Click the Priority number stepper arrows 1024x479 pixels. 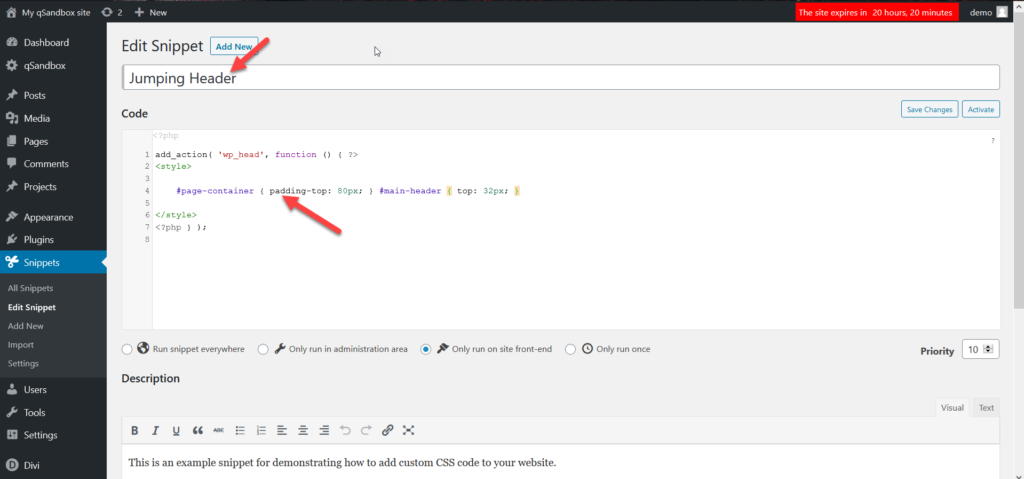(x=989, y=350)
